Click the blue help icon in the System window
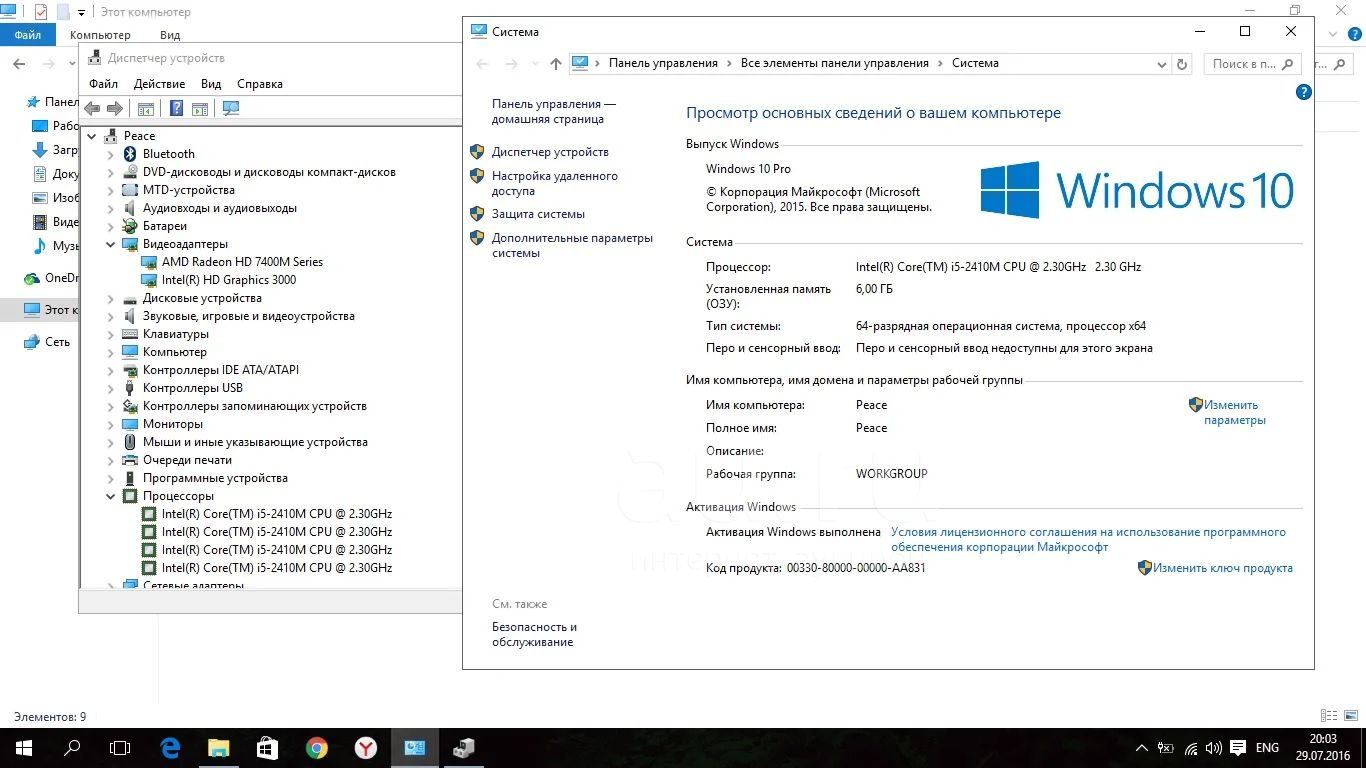The width and height of the screenshot is (1366, 768). tap(1303, 92)
